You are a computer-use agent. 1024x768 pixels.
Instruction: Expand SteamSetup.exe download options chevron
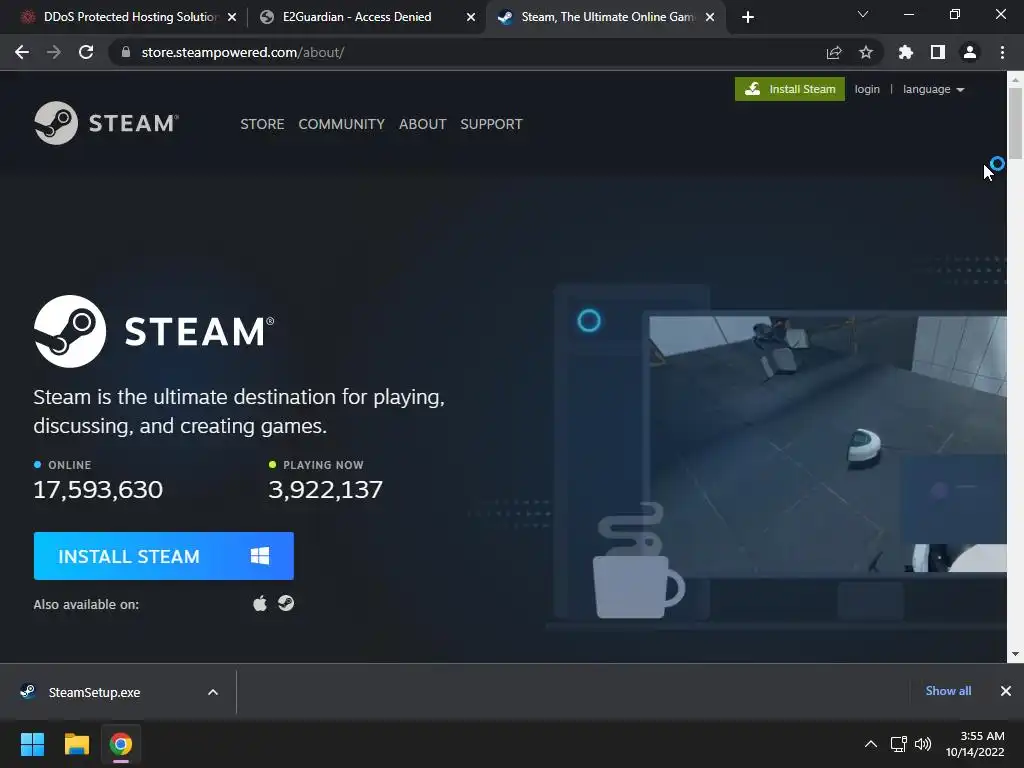click(213, 692)
